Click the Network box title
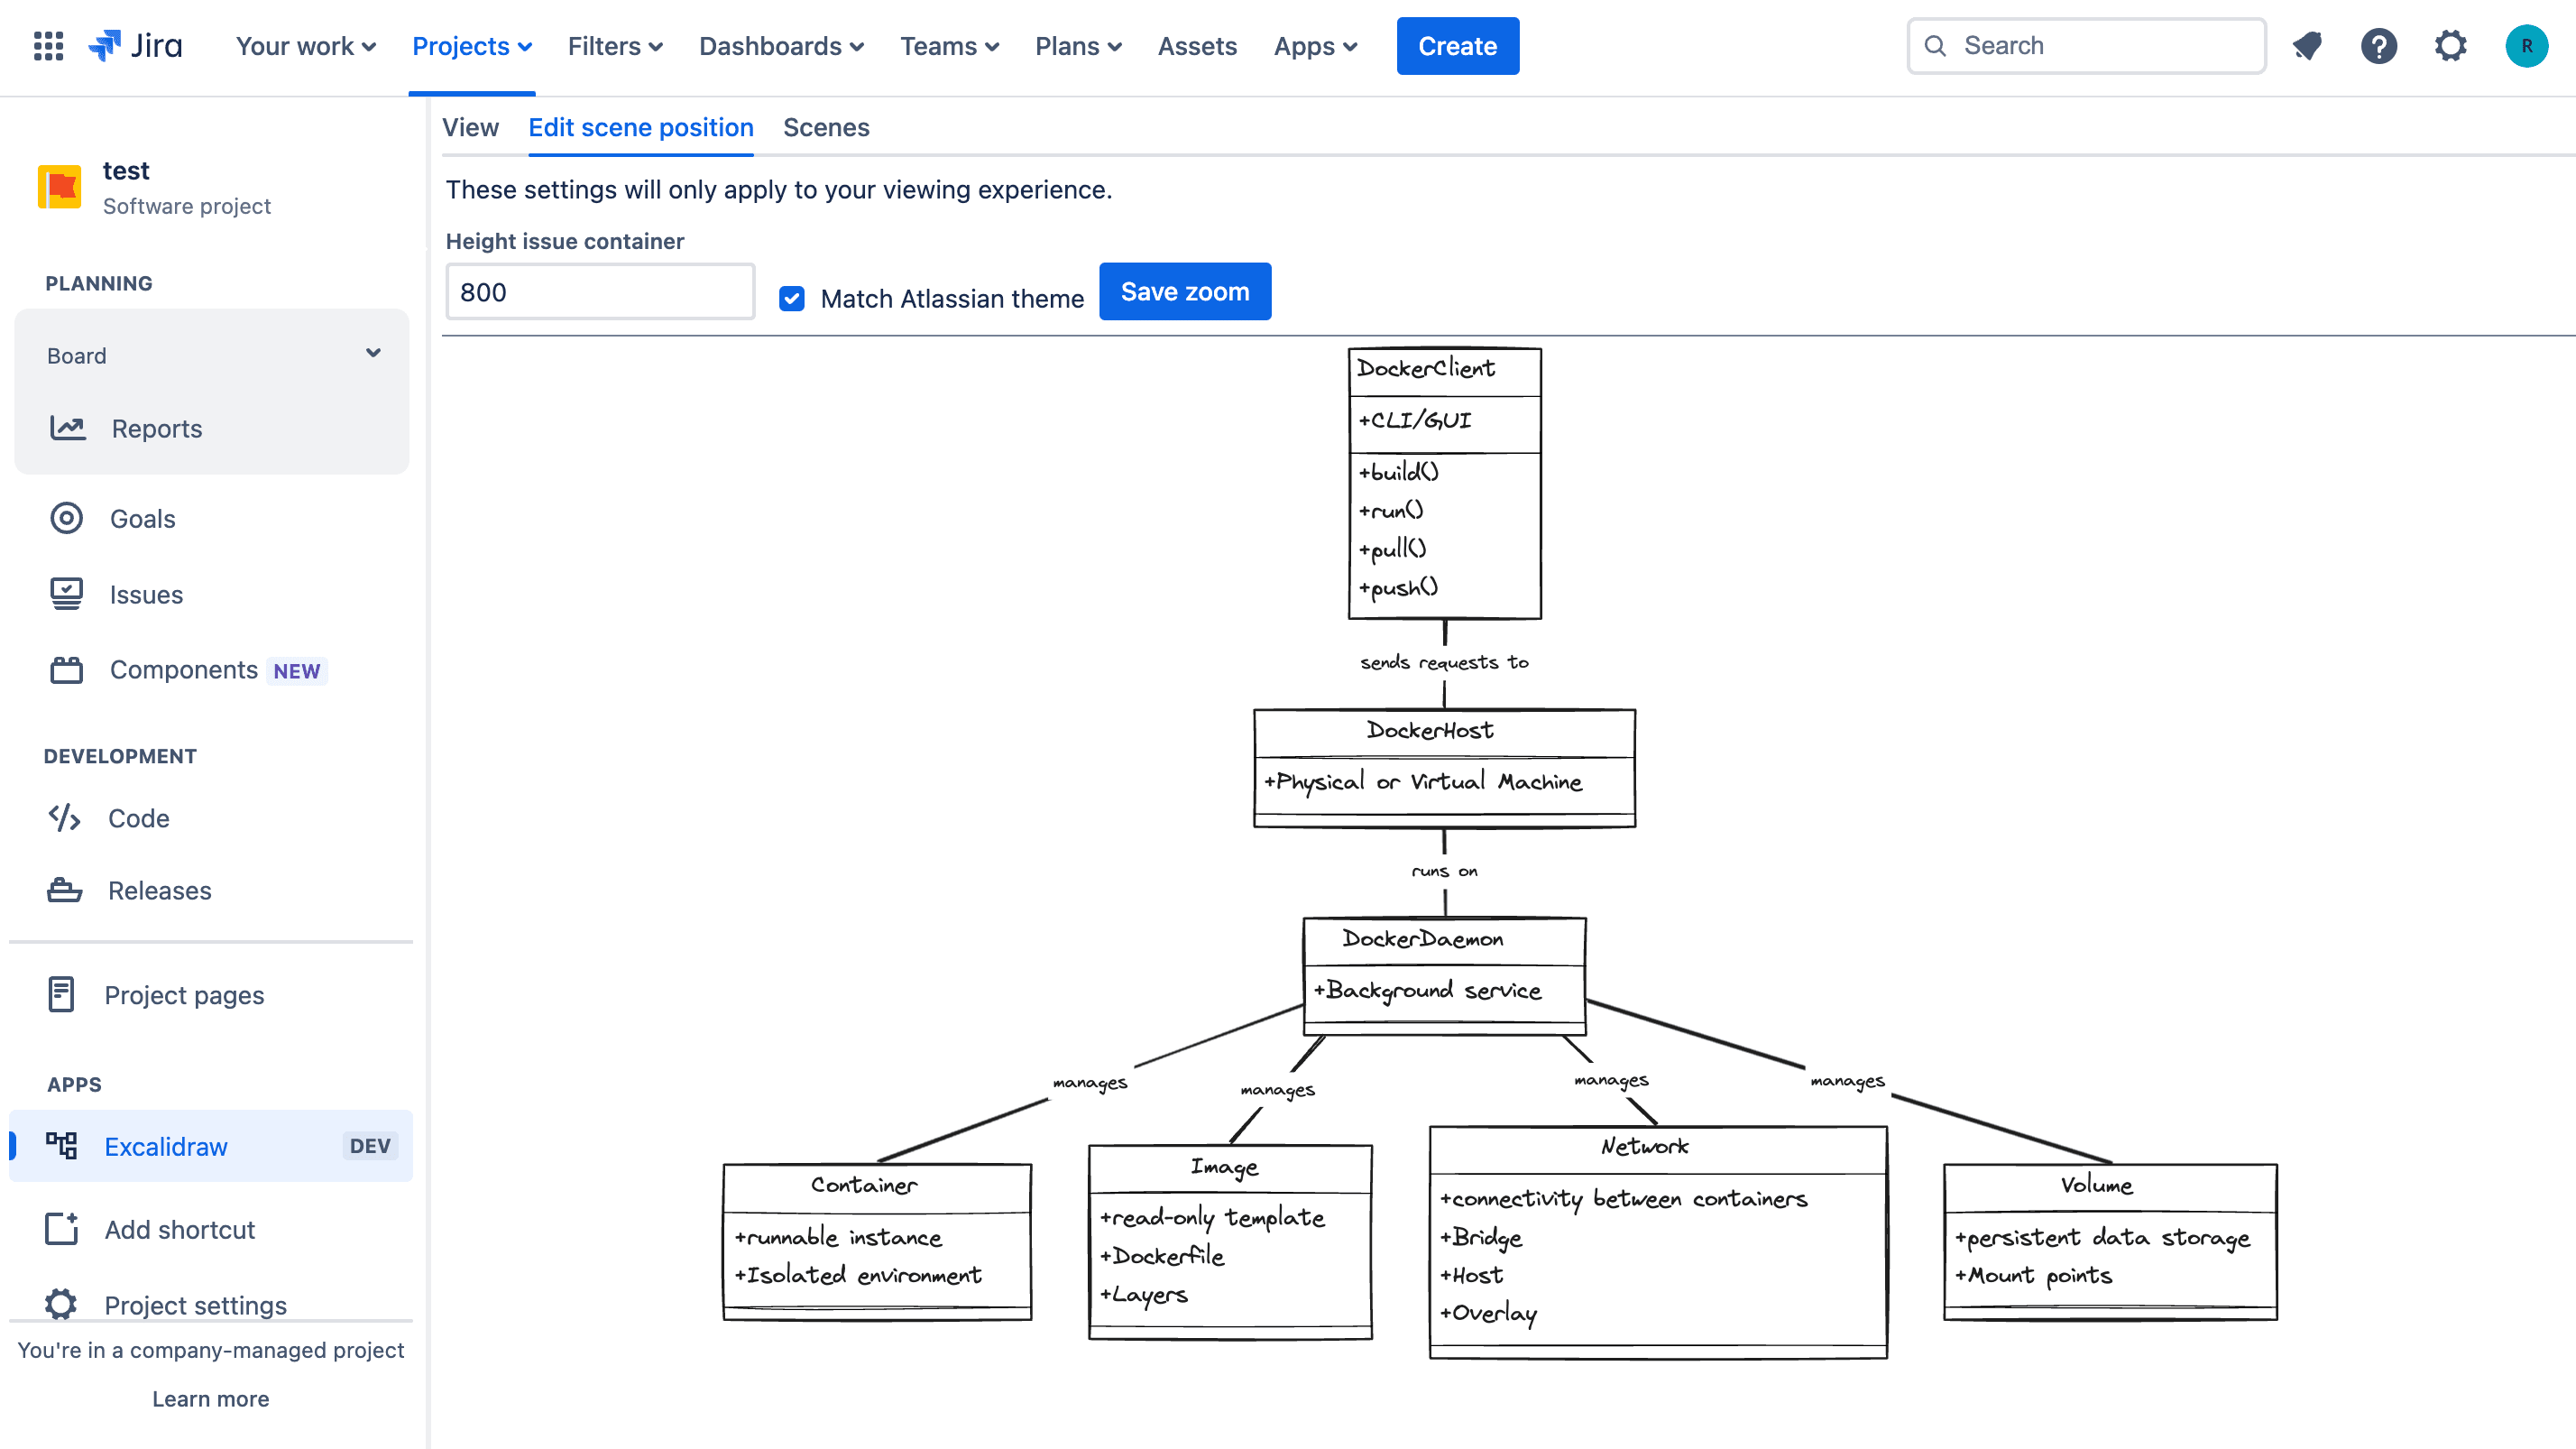The image size is (2576, 1449). [x=1644, y=1146]
